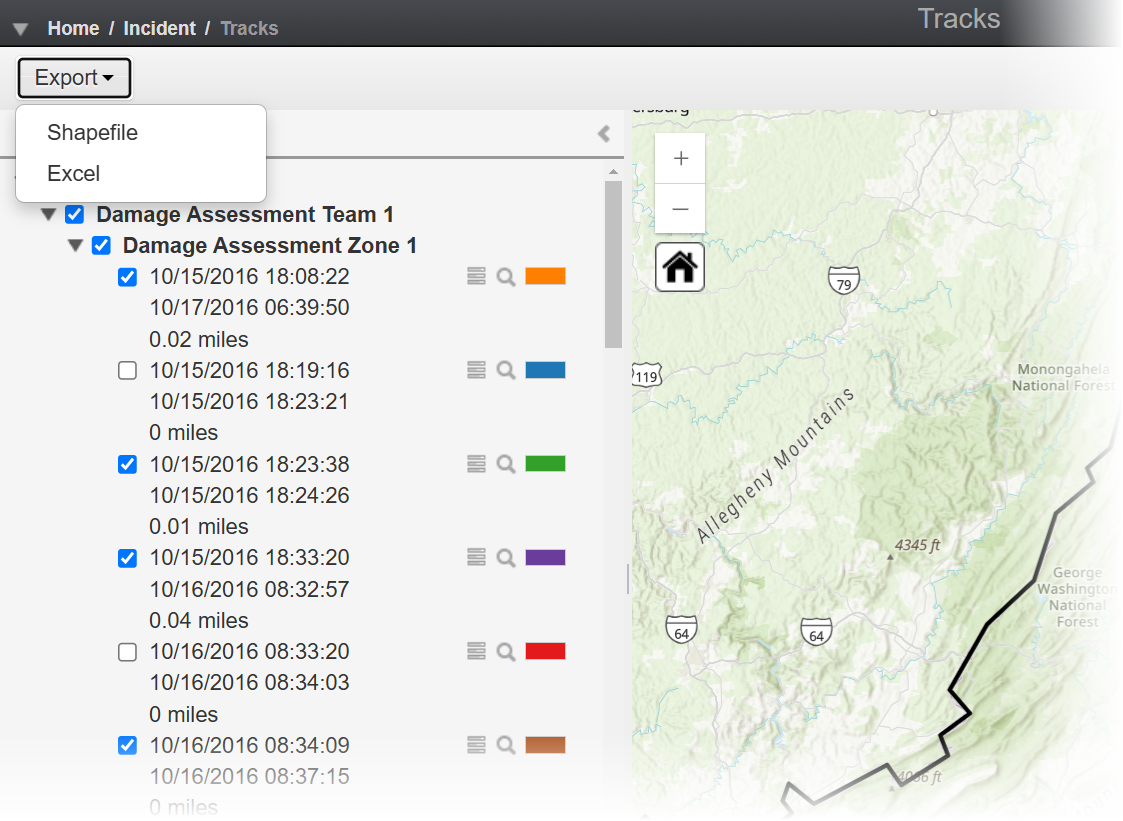Collapse the tracks panel using the chevron
Screen dimensions: 1123x821
point(604,132)
